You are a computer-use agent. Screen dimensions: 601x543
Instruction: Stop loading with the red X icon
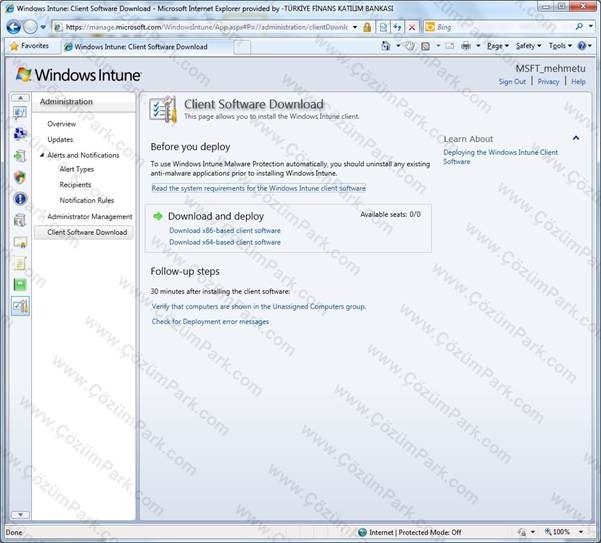coord(412,27)
